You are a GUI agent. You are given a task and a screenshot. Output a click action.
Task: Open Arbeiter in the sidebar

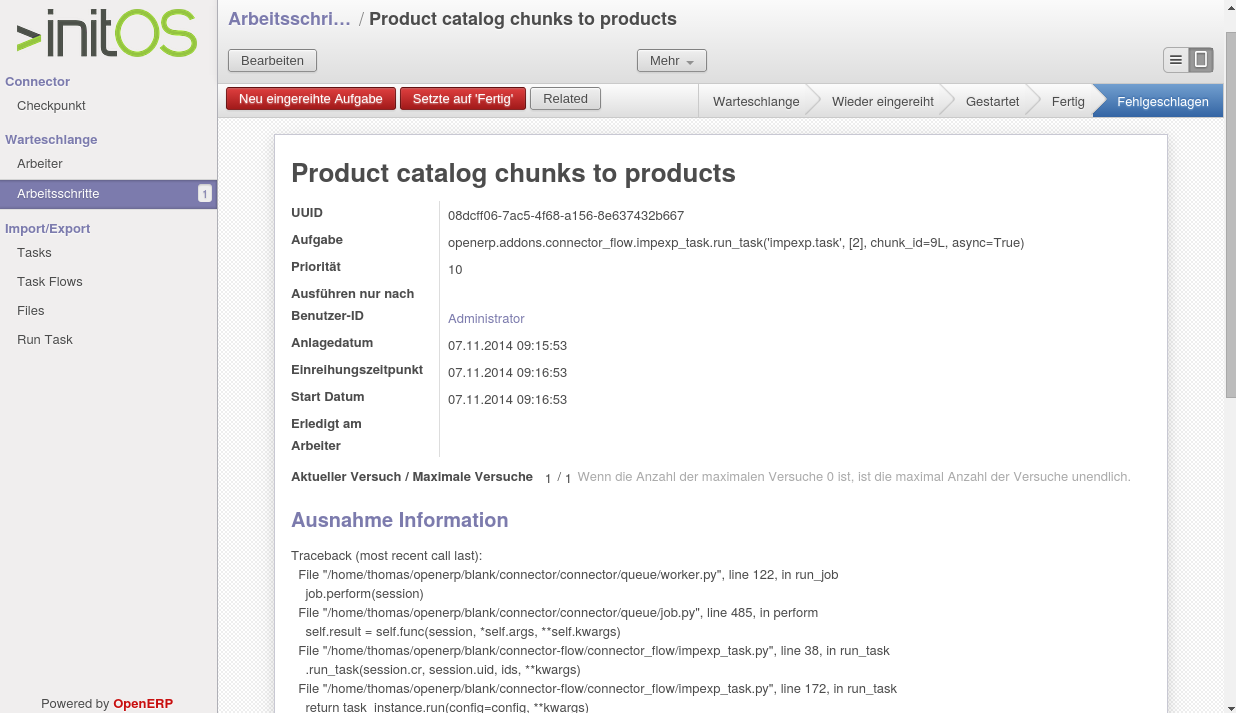point(40,164)
